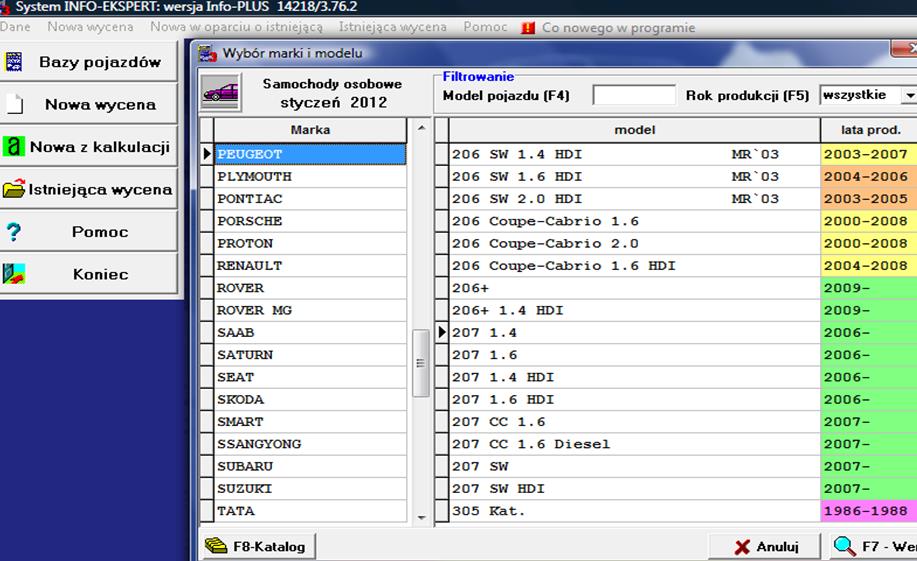Screen dimensions: 917x561
Task: Click the Marka column header
Action: [x=310, y=130]
